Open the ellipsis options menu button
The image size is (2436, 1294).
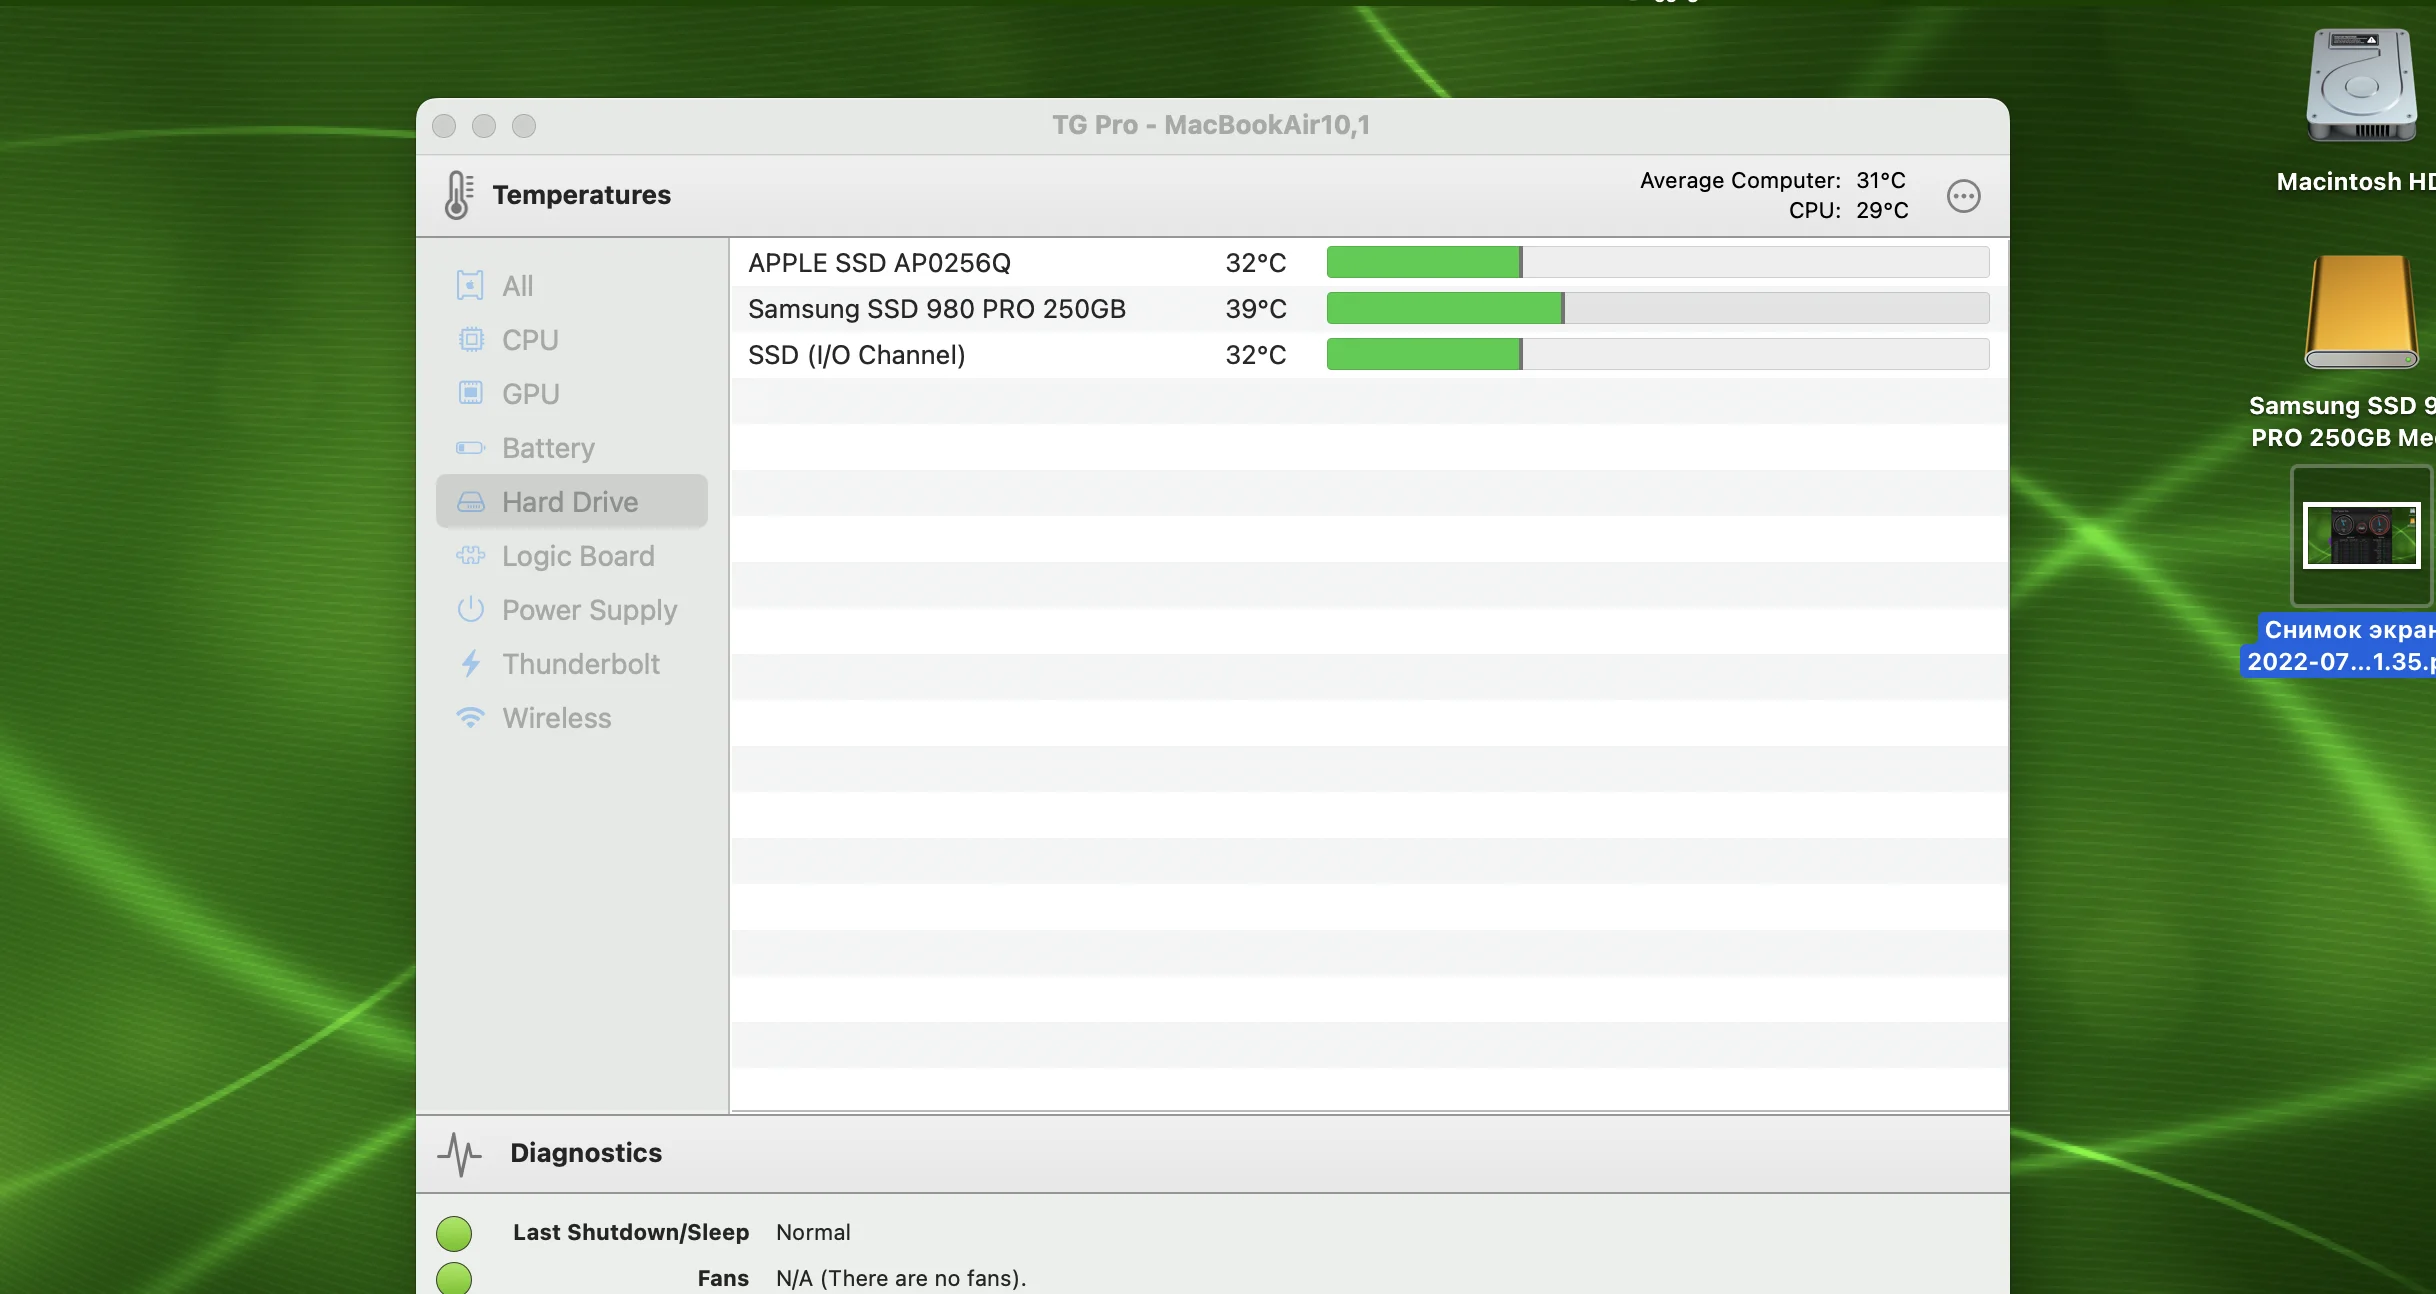(1963, 196)
